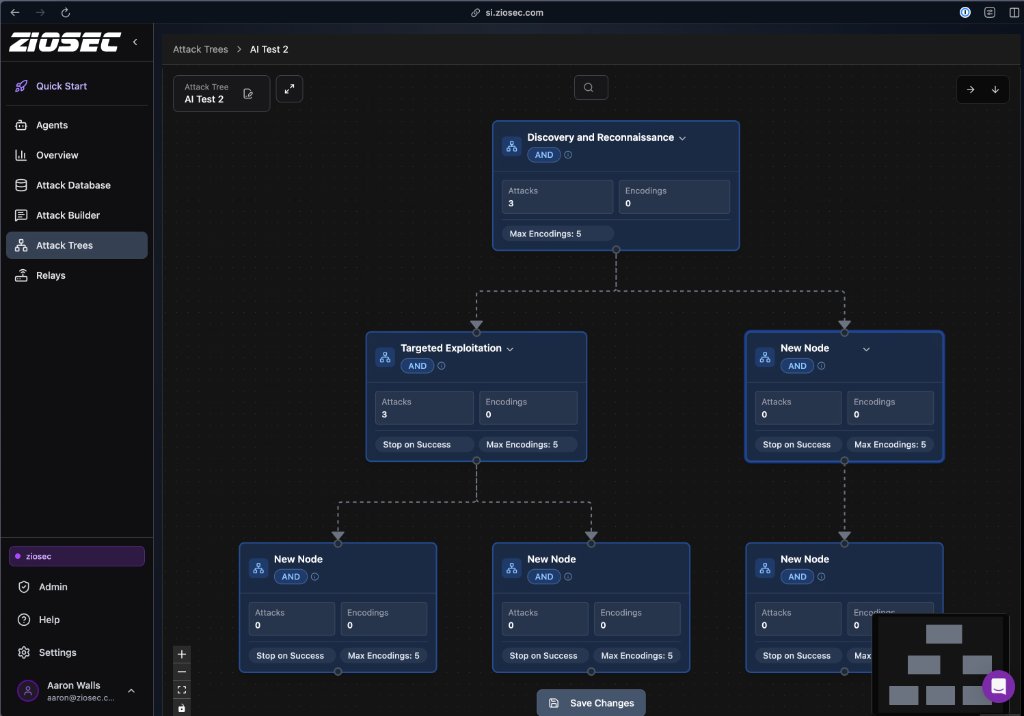
Task: Toggle AND operator on Targeted Exploitation
Action: [417, 366]
